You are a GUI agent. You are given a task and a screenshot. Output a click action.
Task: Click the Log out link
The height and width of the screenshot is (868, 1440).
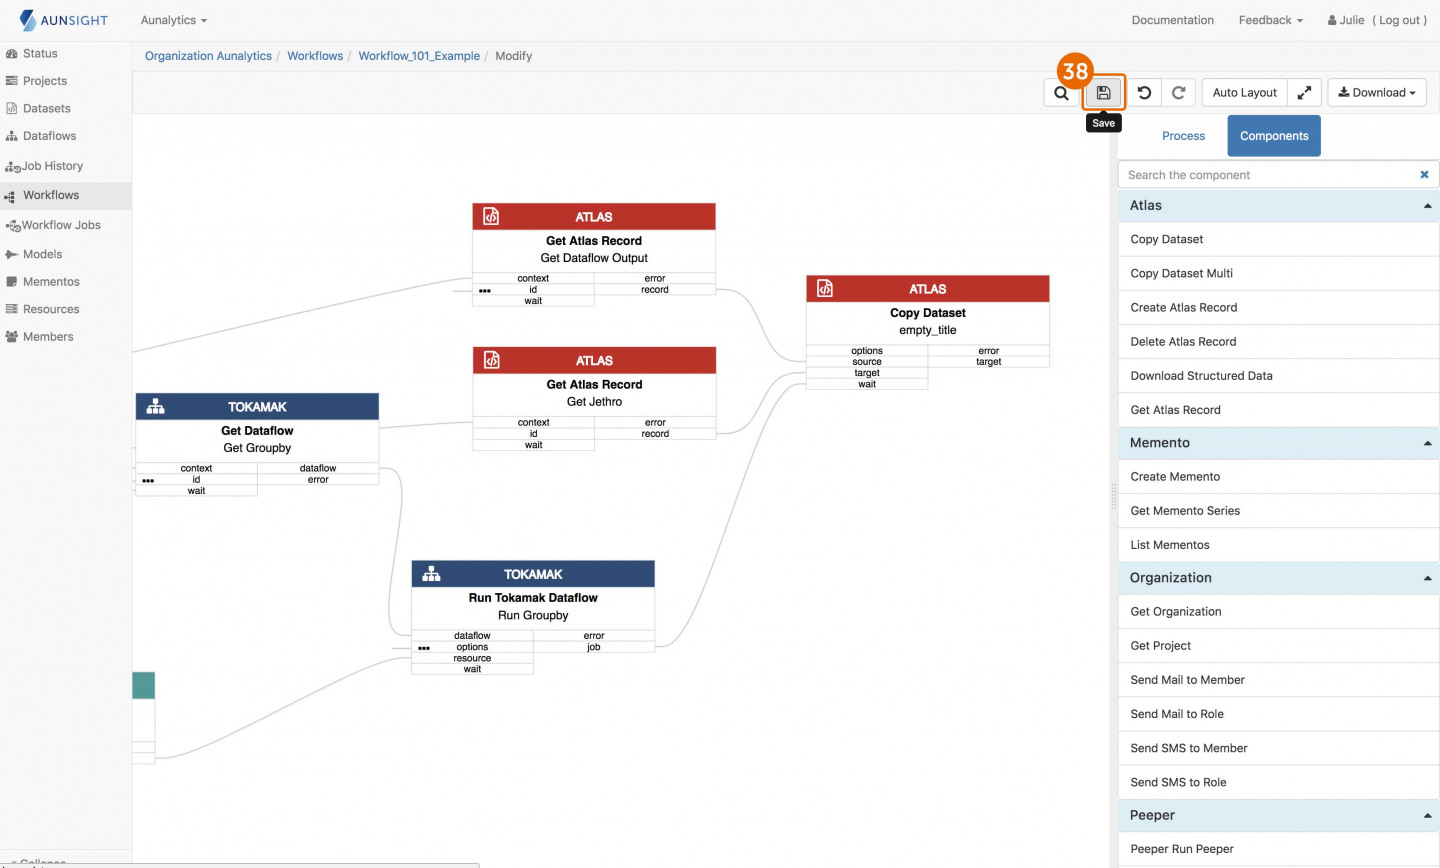[x=1399, y=20]
